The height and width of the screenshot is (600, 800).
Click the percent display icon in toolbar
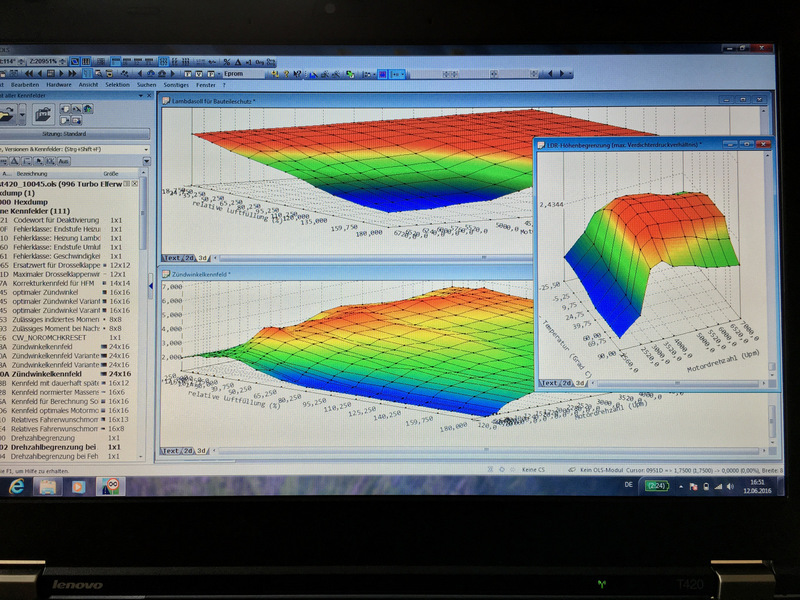(227, 61)
